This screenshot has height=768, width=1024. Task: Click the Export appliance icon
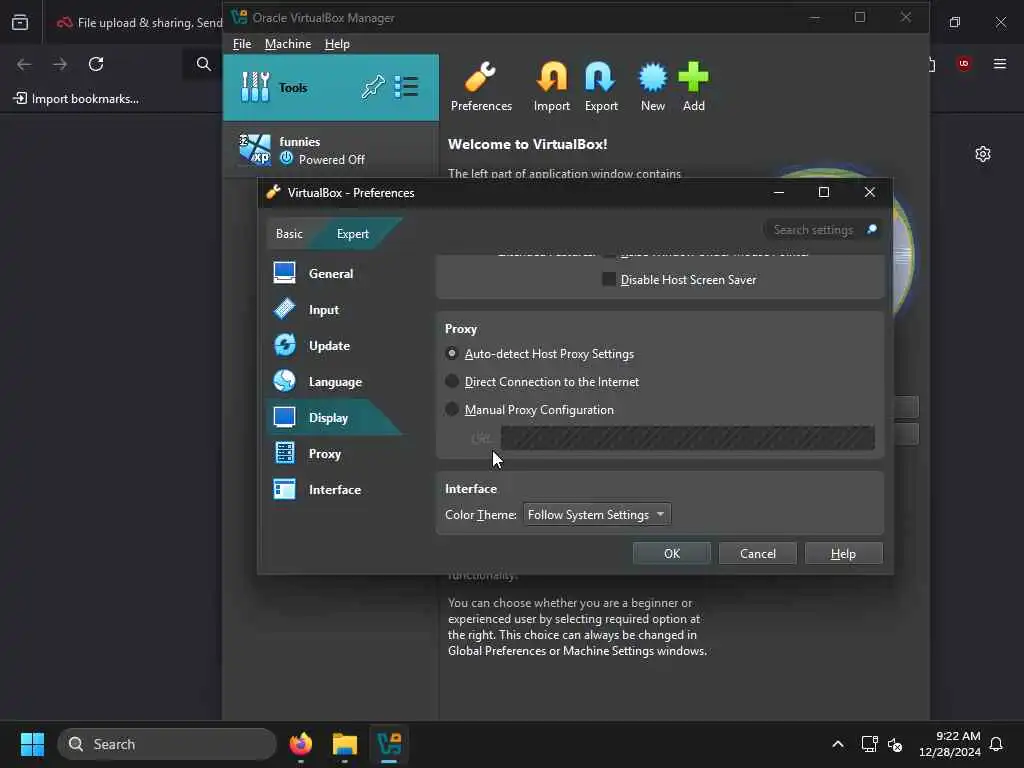pos(601,86)
